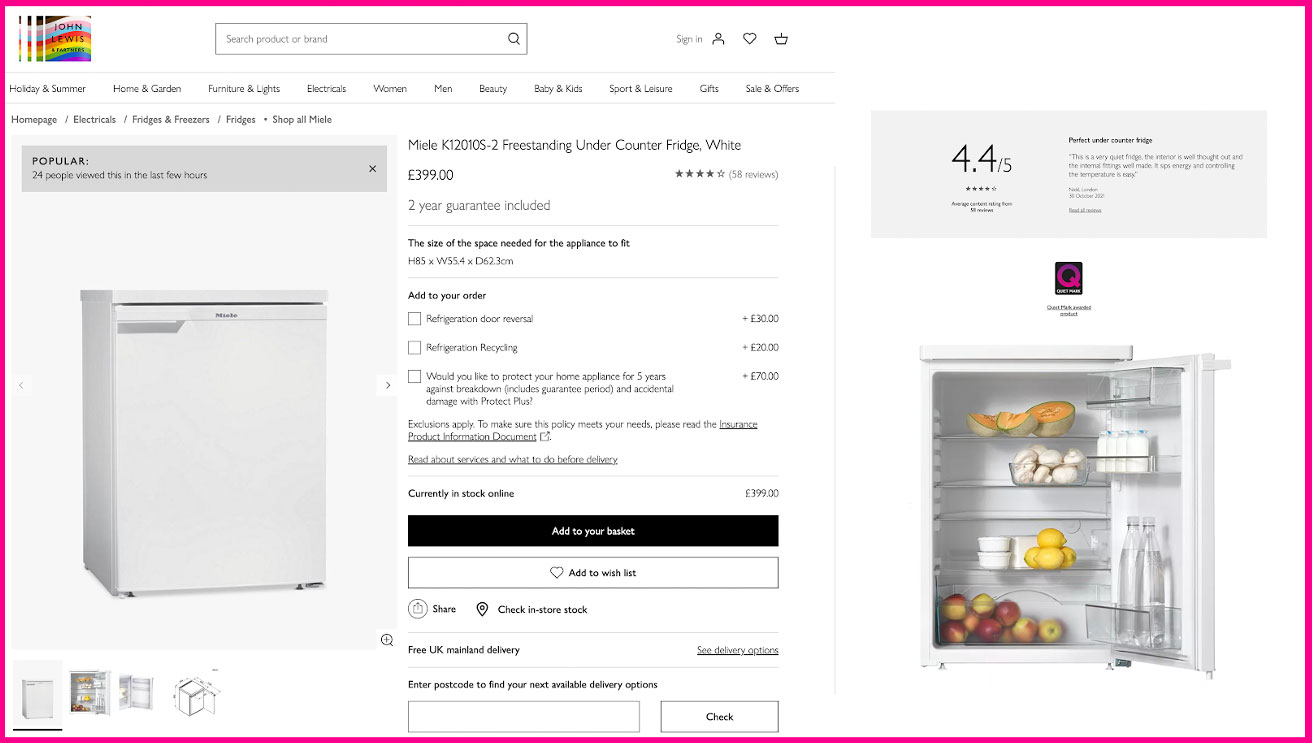The height and width of the screenshot is (743, 1312).
Task: Dismiss the Popular notification with the X
Action: tap(373, 168)
